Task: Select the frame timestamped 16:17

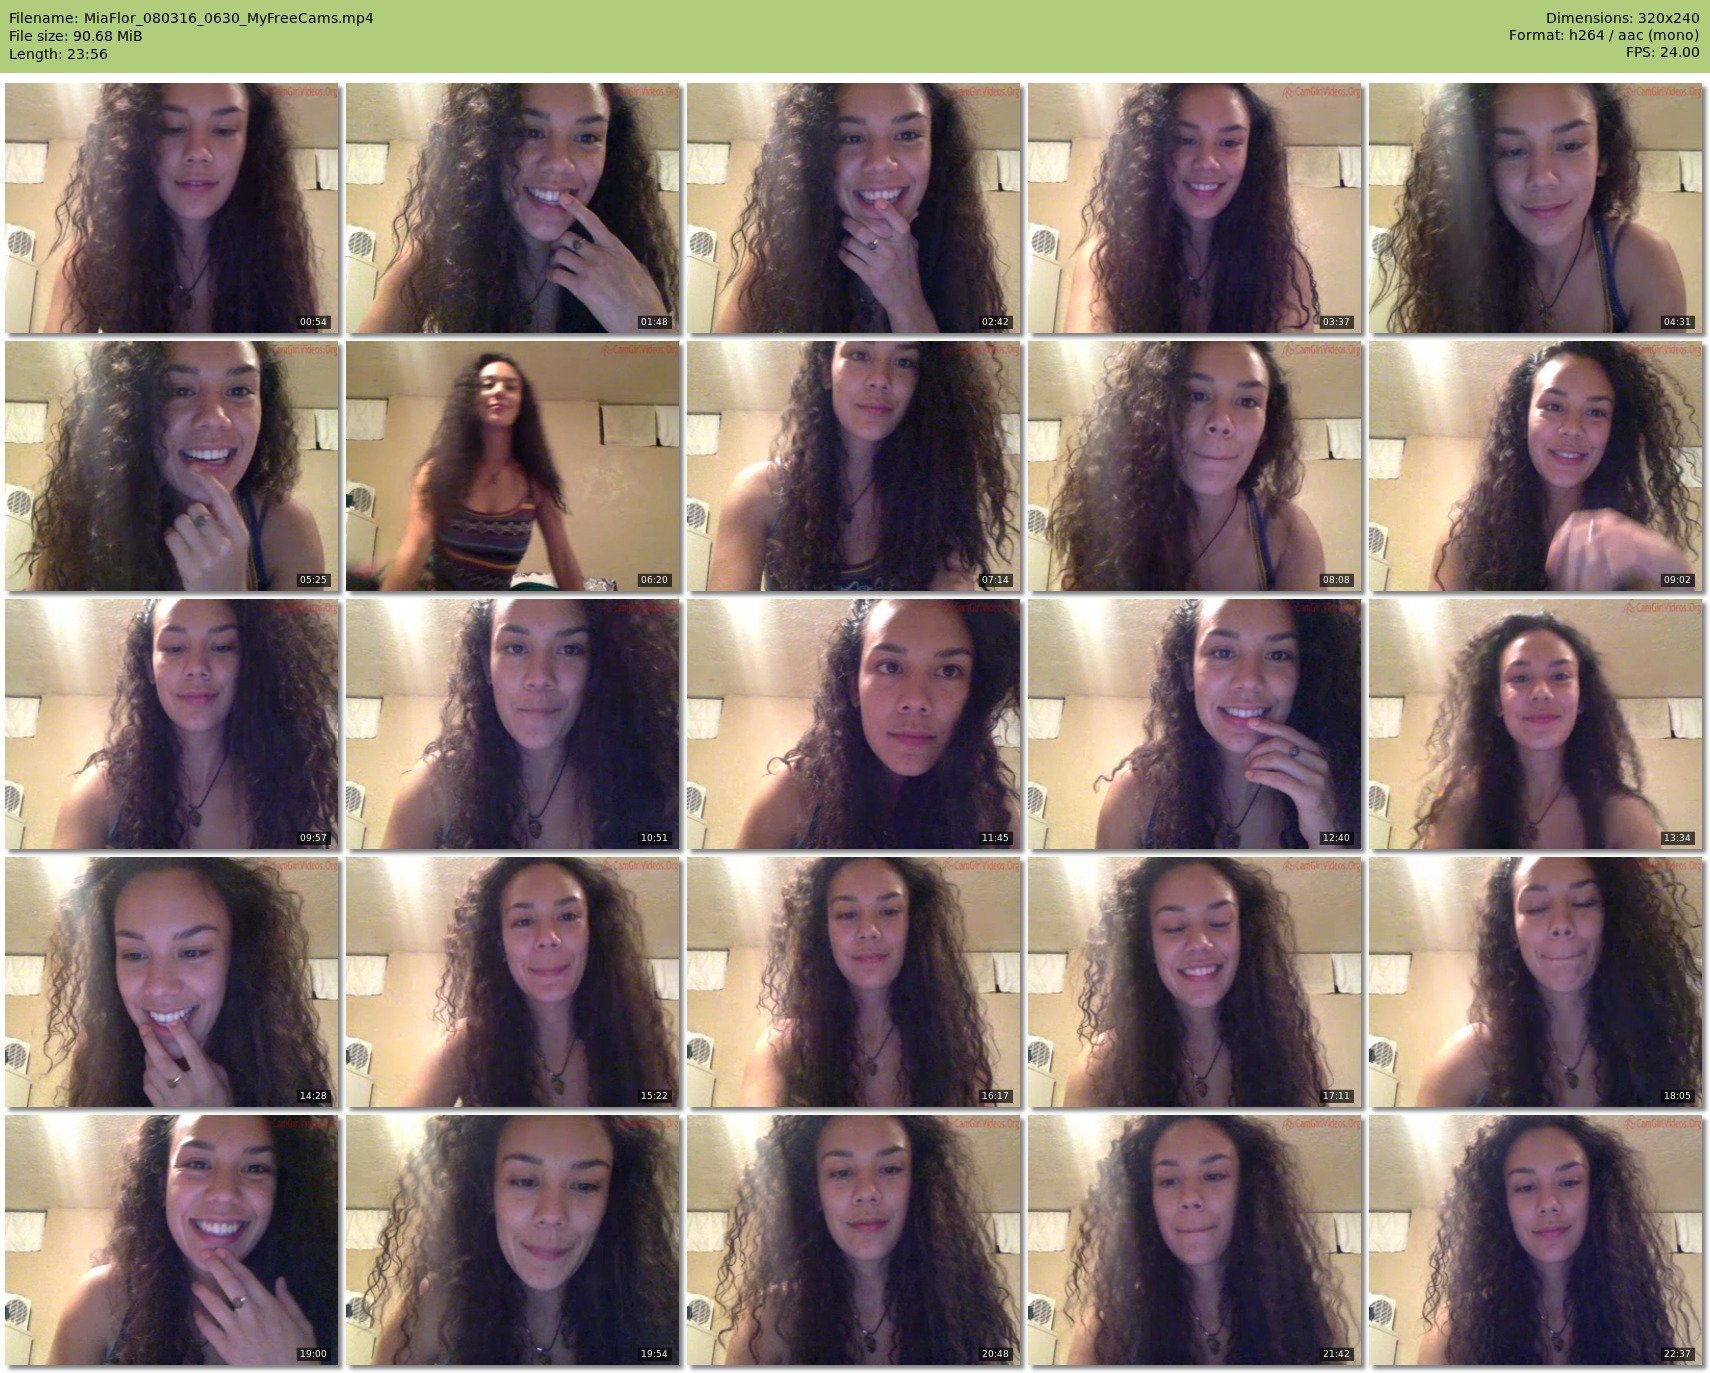Action: click(854, 982)
